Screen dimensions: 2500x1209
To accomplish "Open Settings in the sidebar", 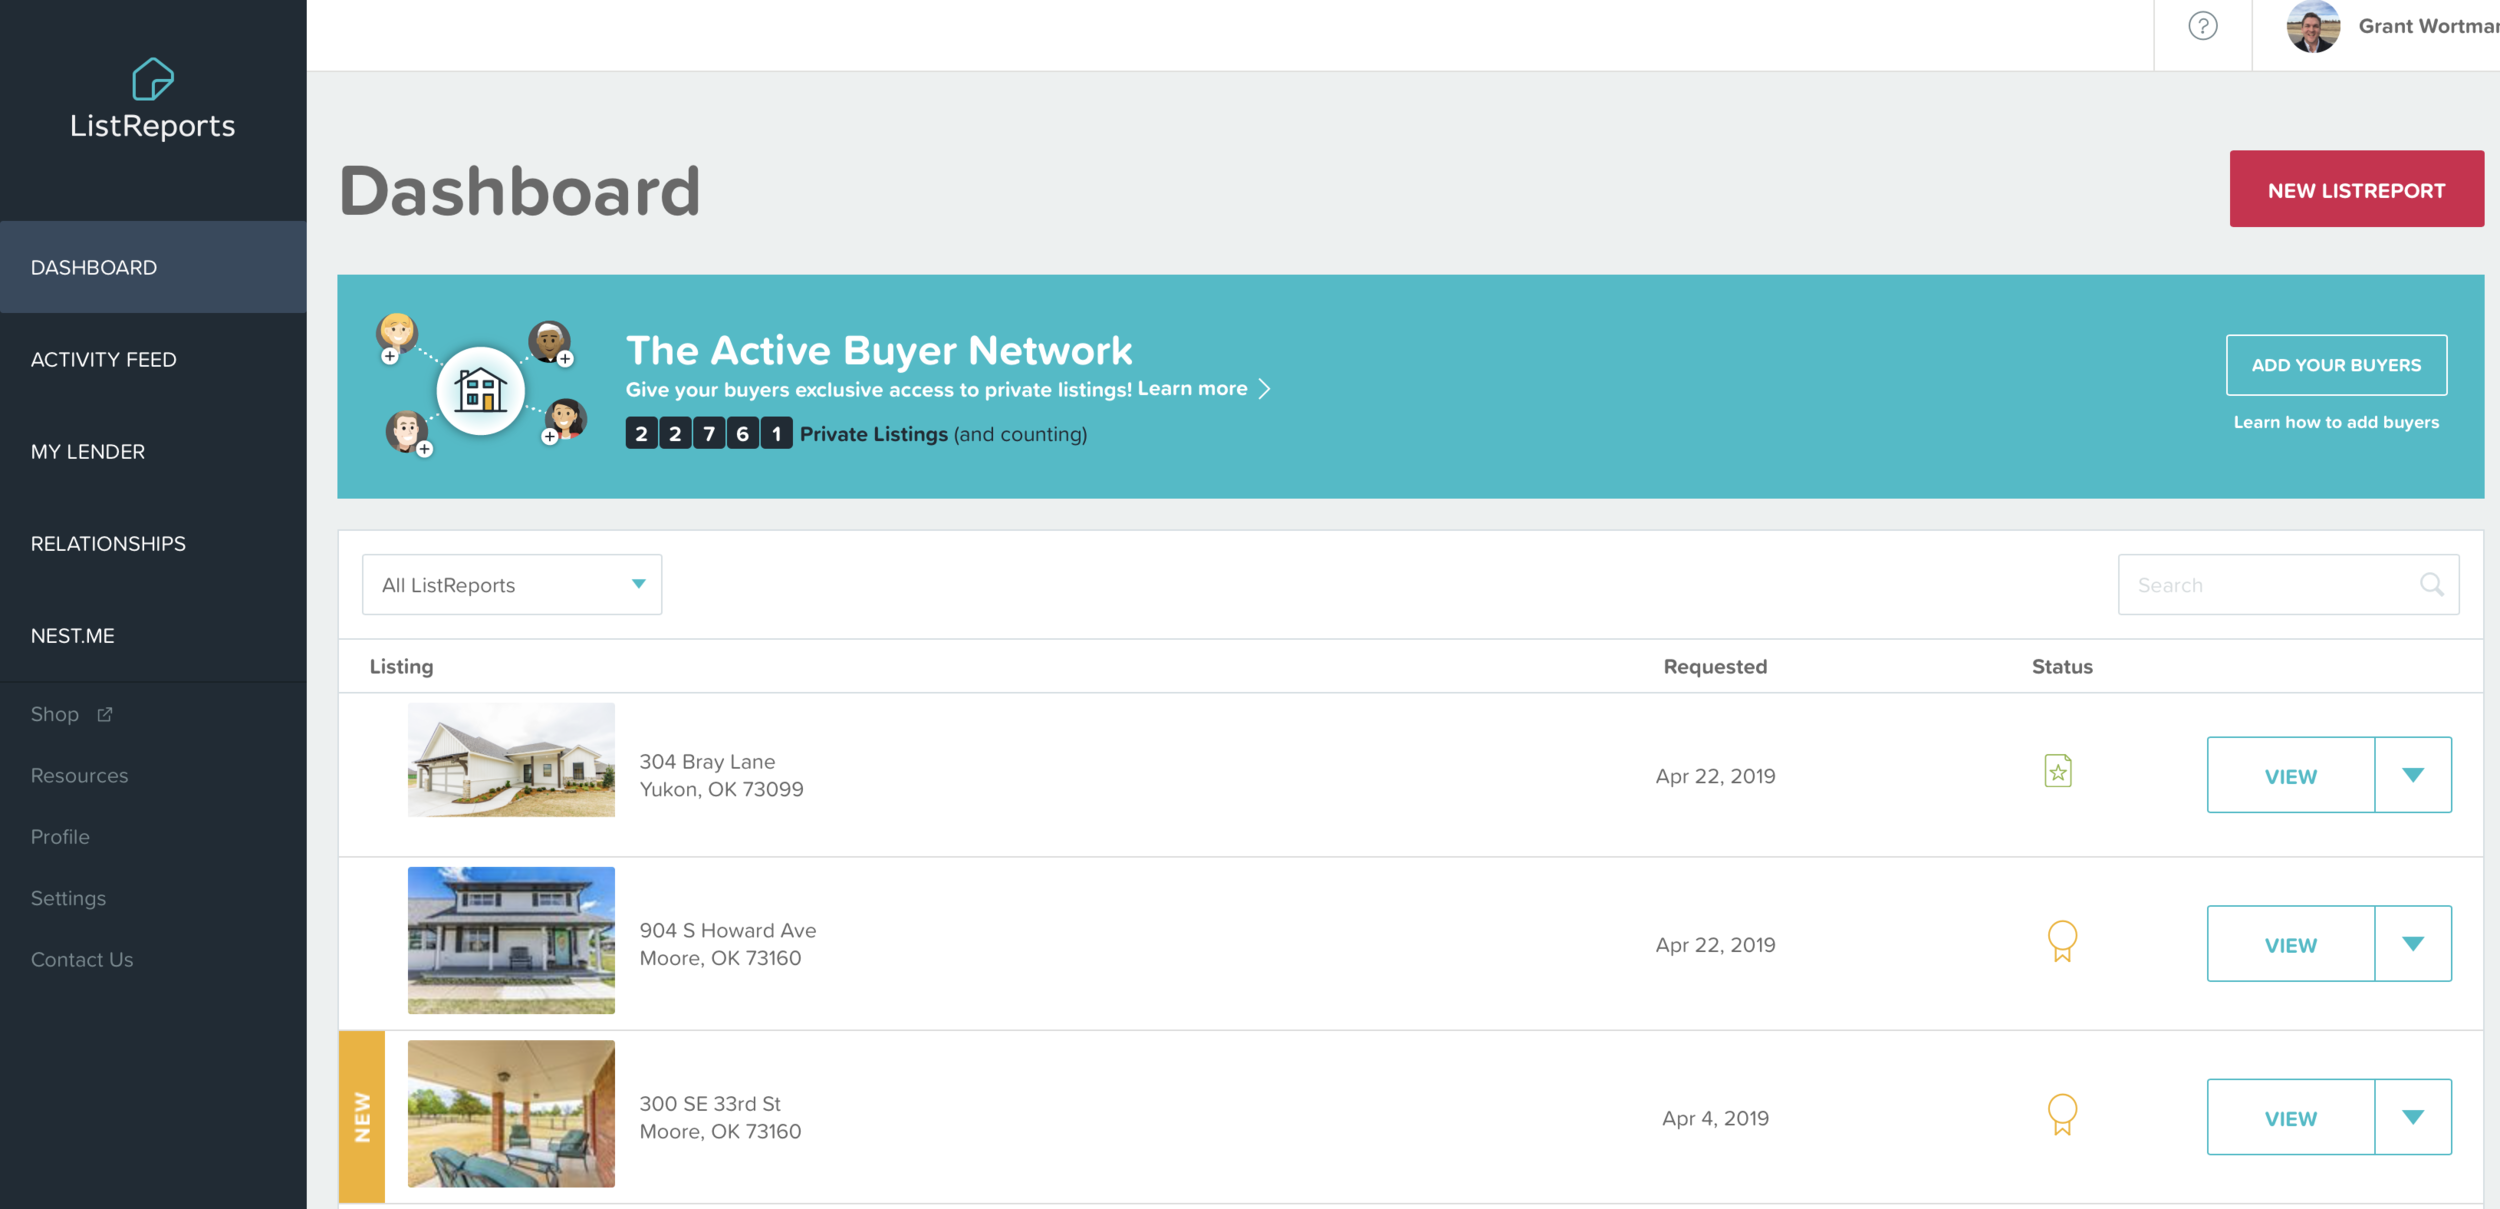I will (x=68, y=898).
